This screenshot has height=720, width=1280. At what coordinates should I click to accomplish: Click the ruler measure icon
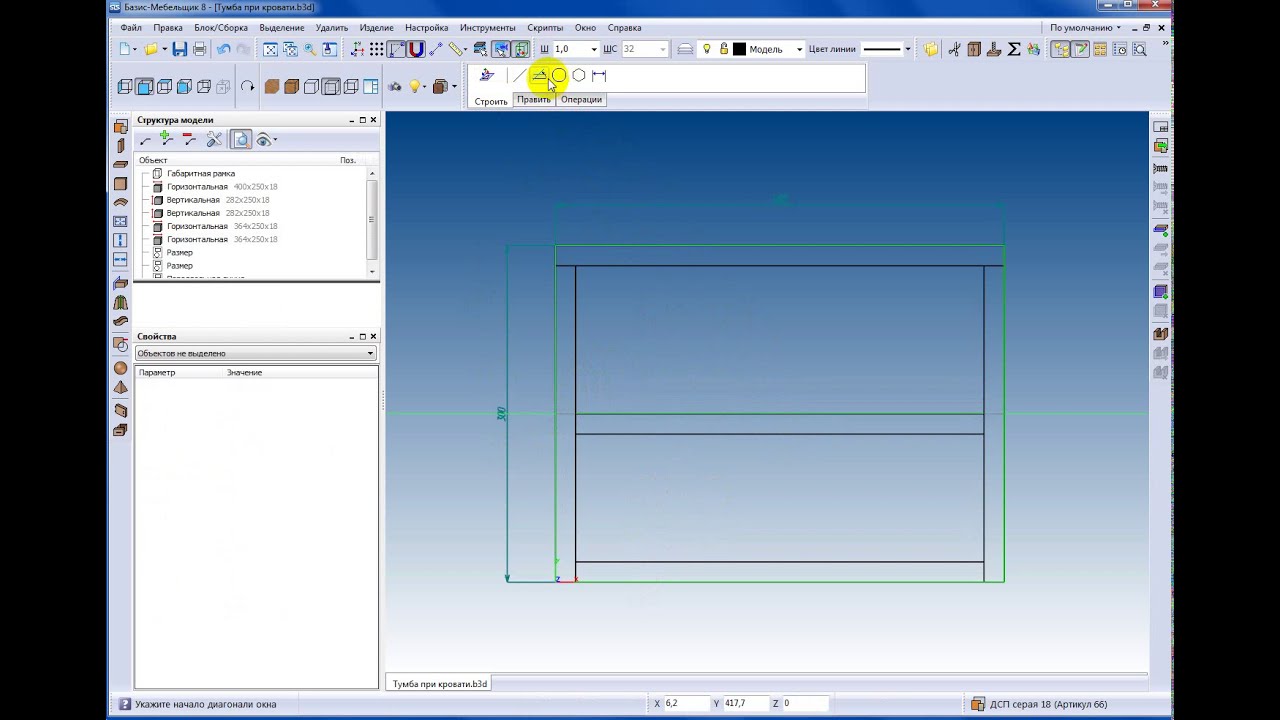[x=457, y=49]
